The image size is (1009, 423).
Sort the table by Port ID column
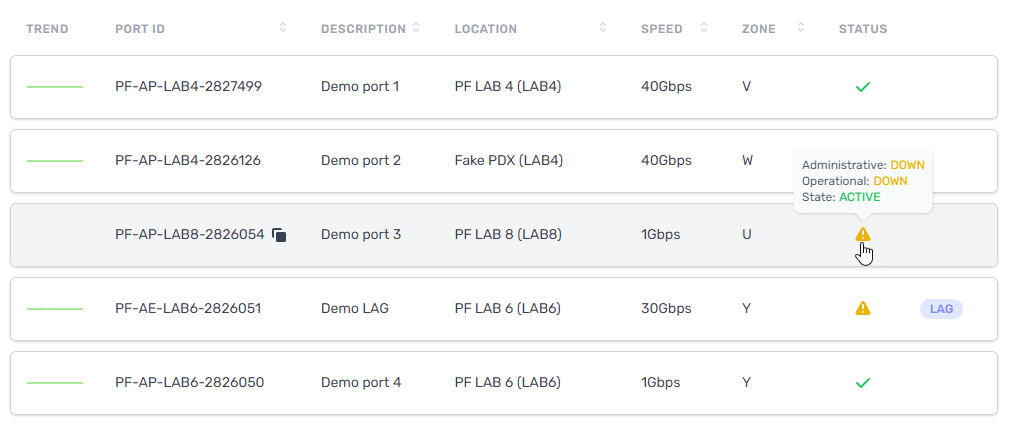click(x=282, y=28)
